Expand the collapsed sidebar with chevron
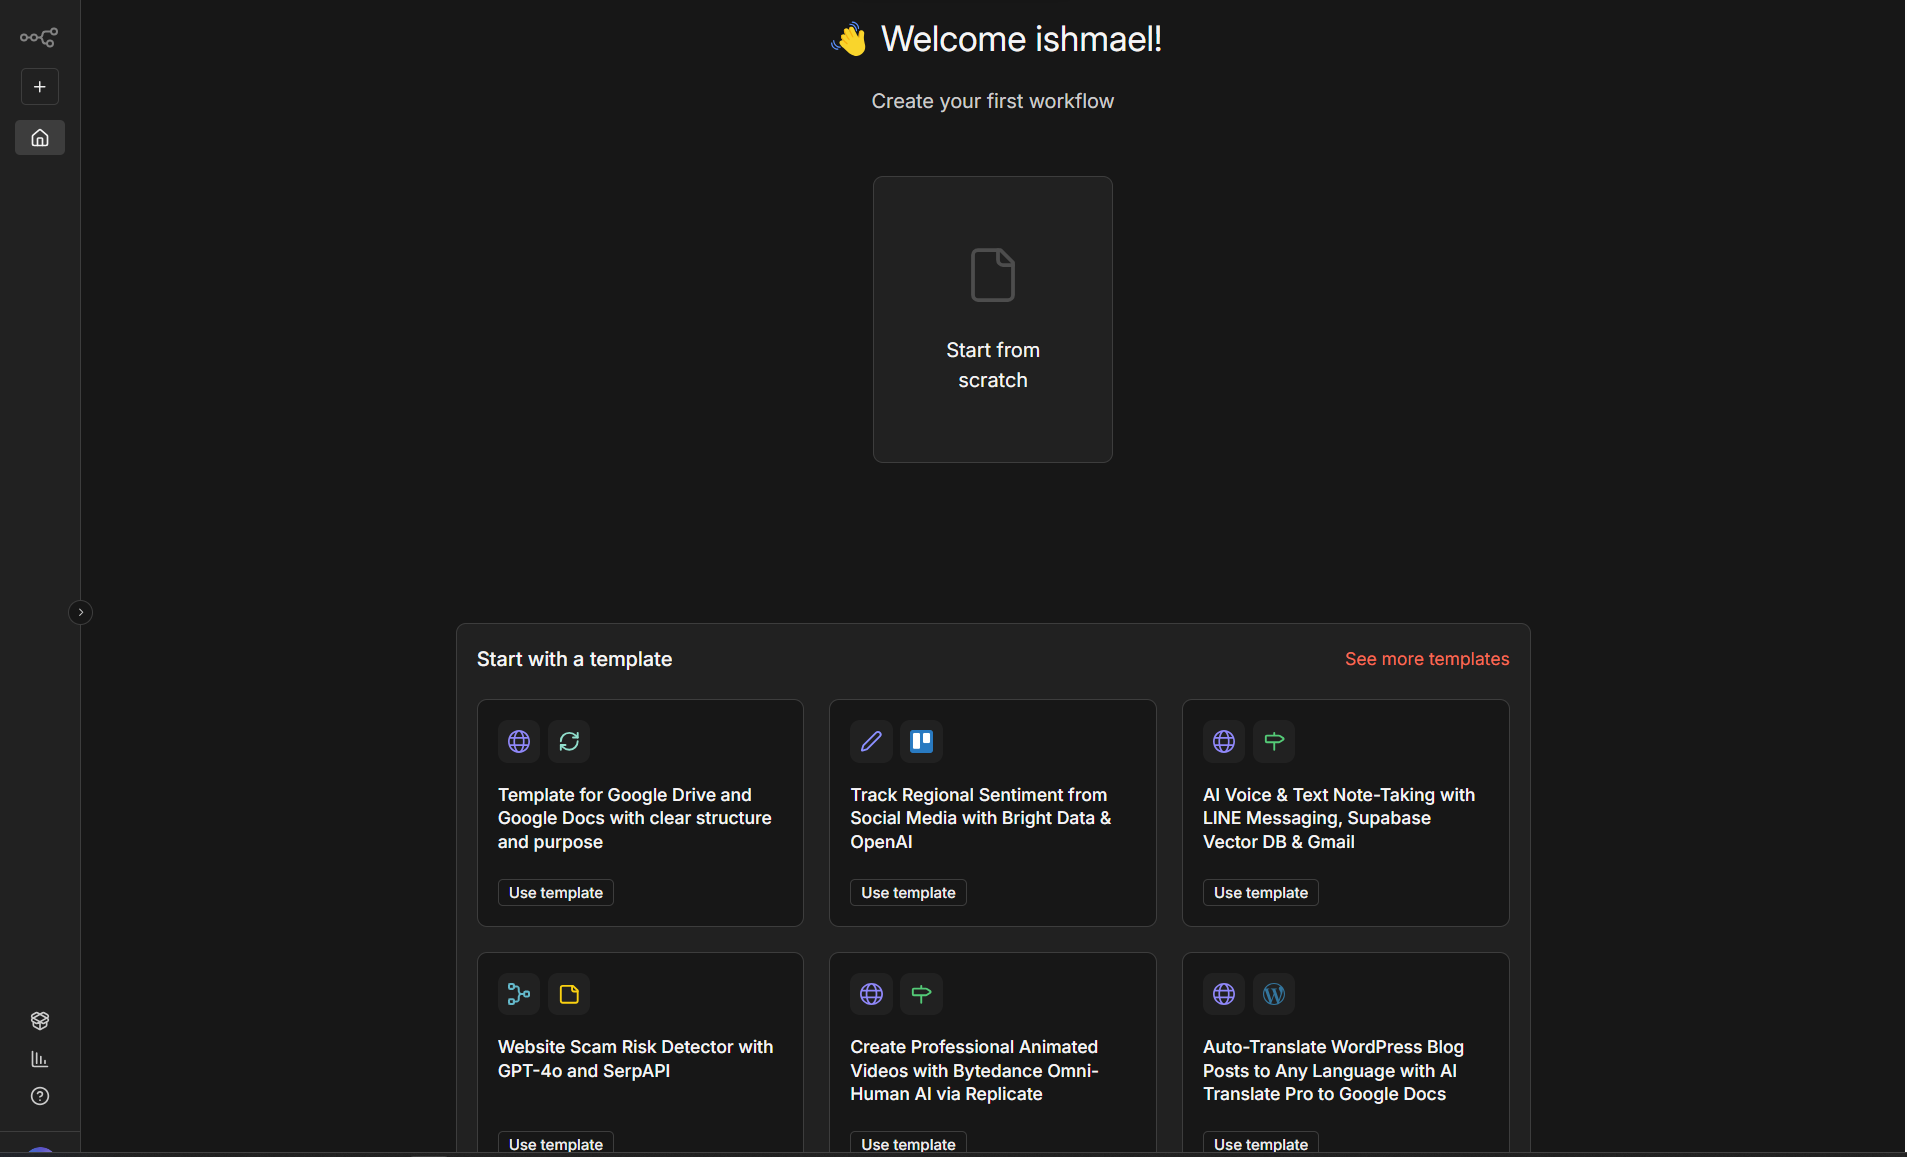This screenshot has width=1907, height=1157. [x=81, y=612]
